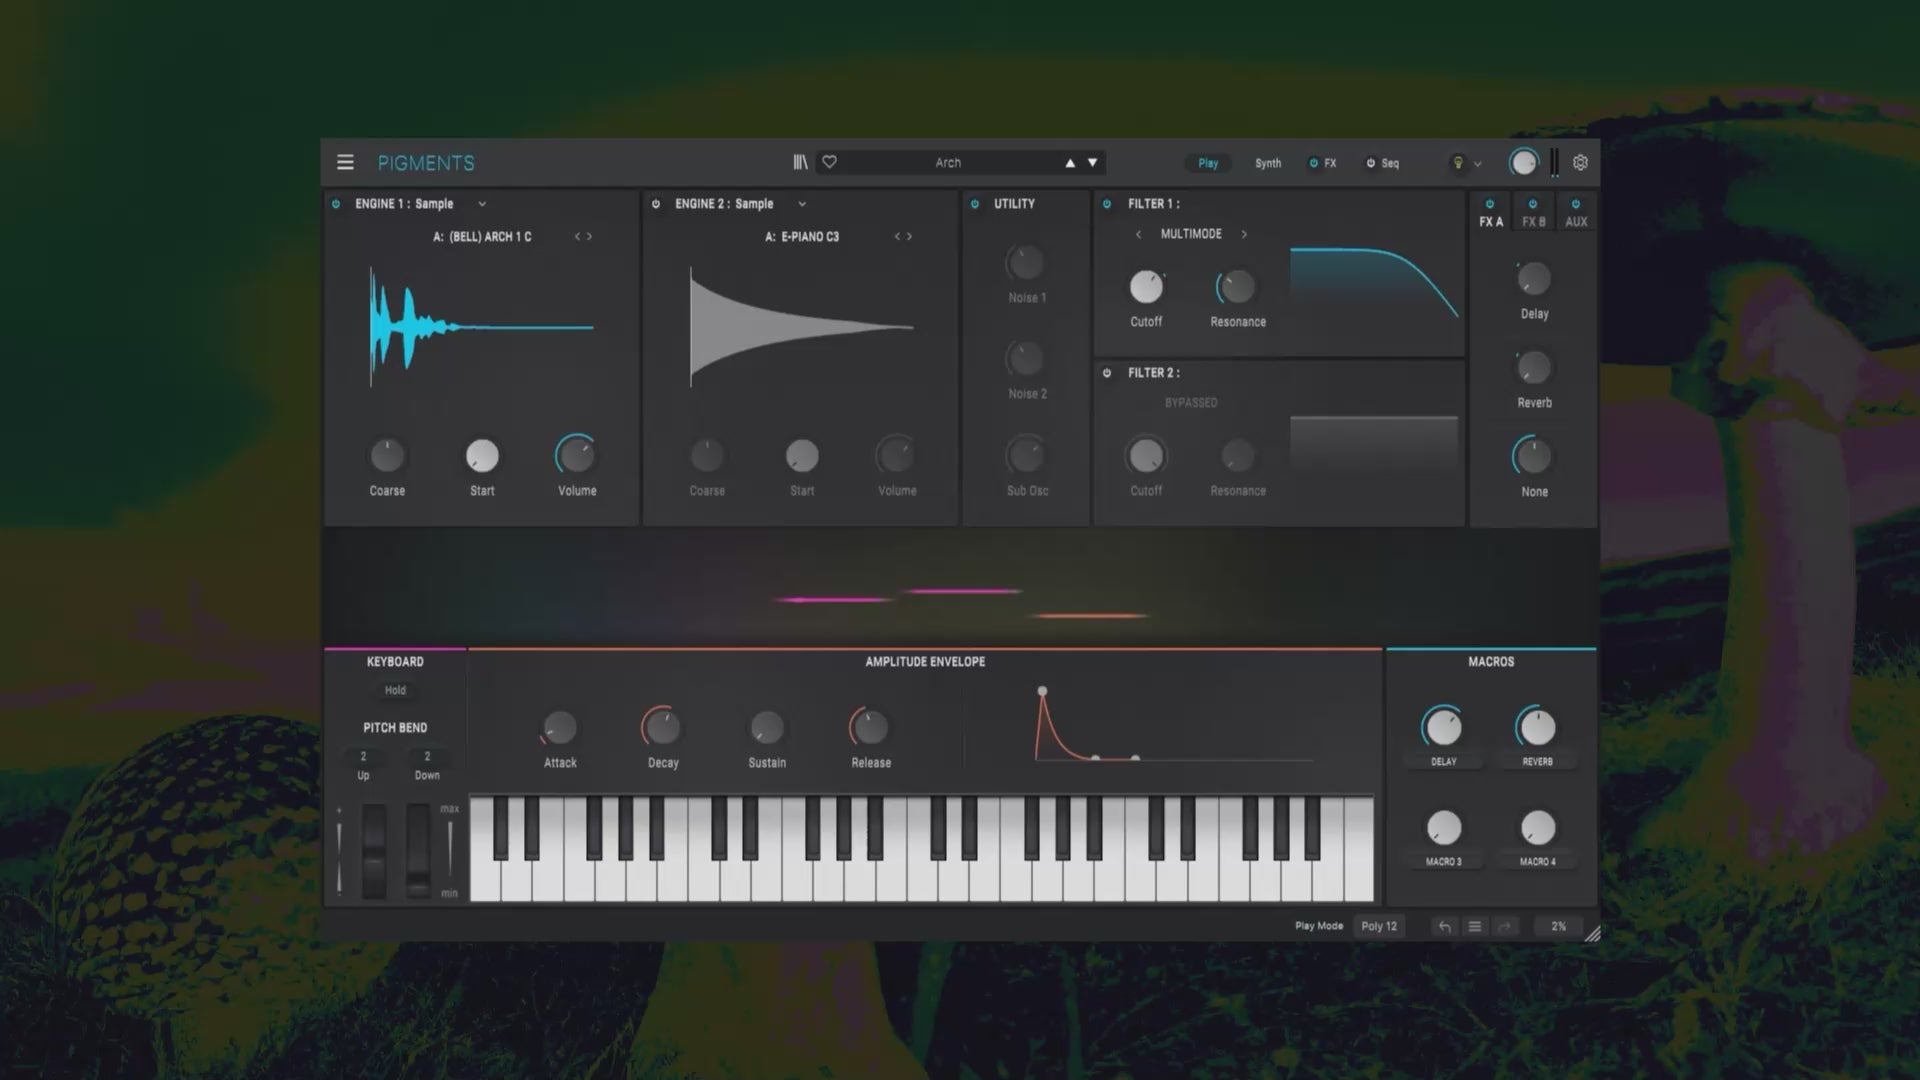
Task: Click the keyboard Hold button
Action: [x=395, y=690]
